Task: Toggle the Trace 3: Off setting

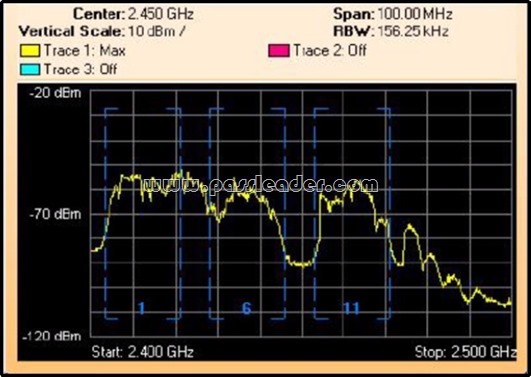Action: tap(81, 69)
